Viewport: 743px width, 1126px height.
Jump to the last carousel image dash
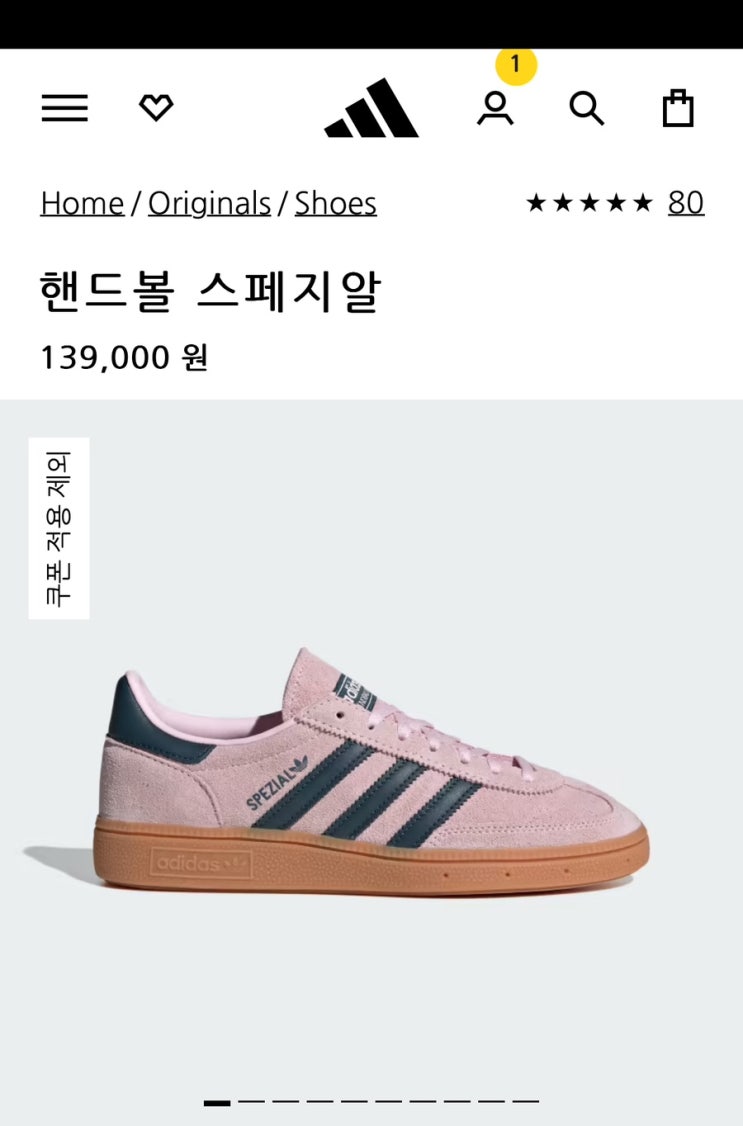(525, 1102)
